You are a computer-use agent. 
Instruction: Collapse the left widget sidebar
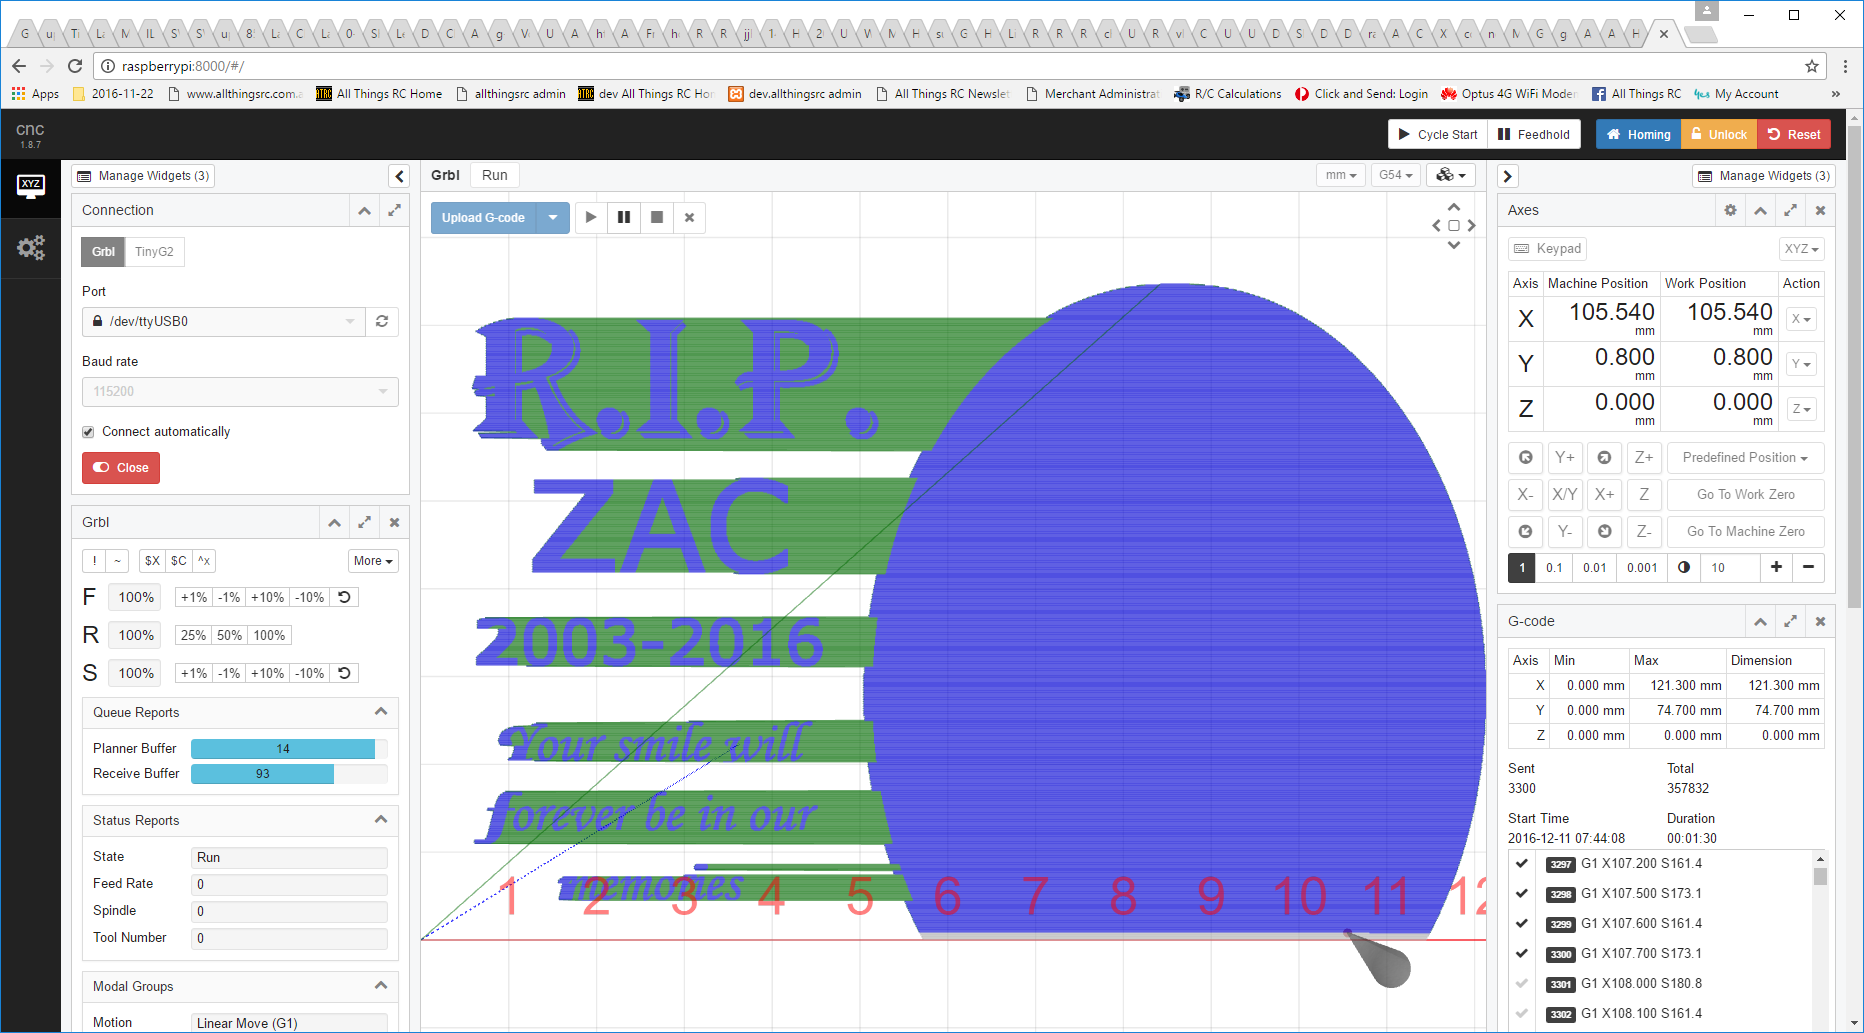(399, 177)
